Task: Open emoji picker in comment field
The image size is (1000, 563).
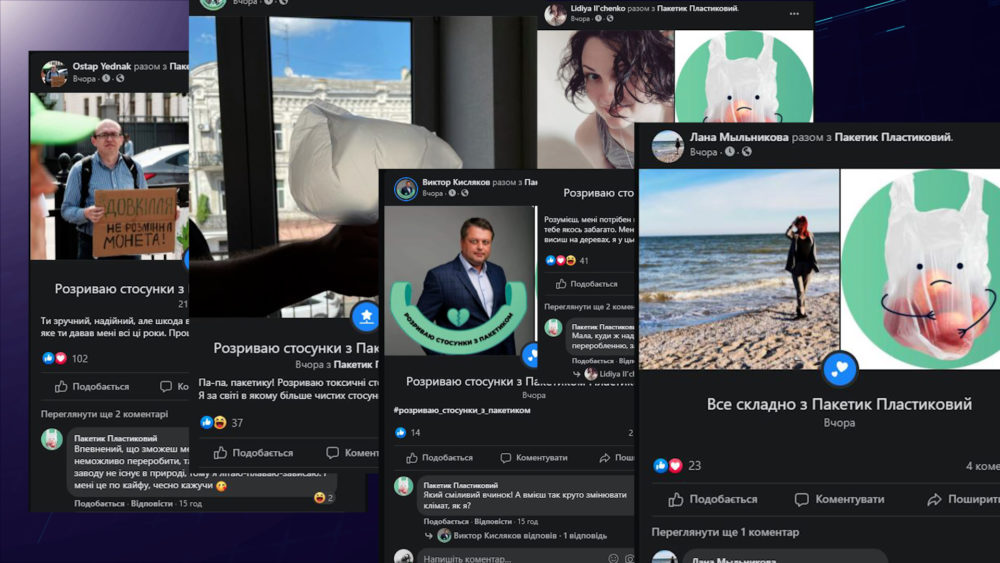Action: 614,559
